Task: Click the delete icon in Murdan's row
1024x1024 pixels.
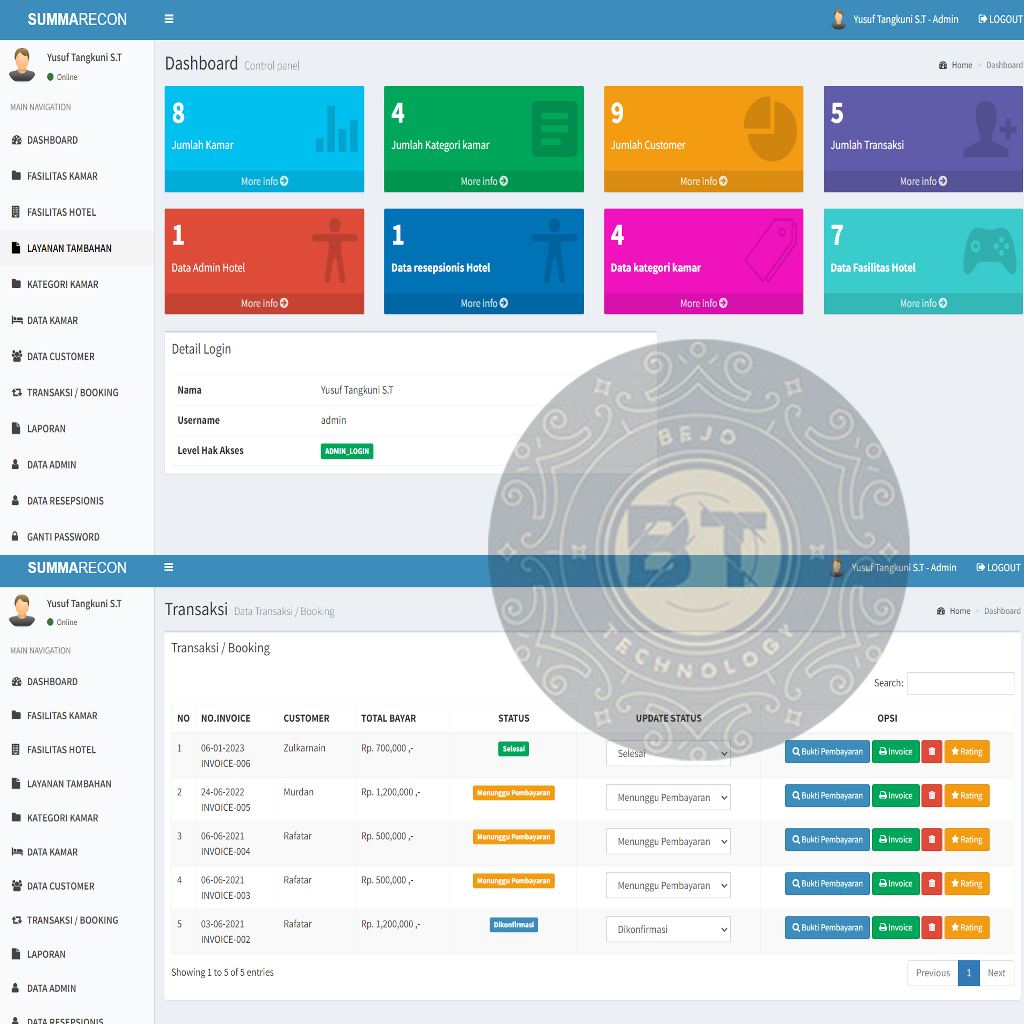Action: coord(931,796)
